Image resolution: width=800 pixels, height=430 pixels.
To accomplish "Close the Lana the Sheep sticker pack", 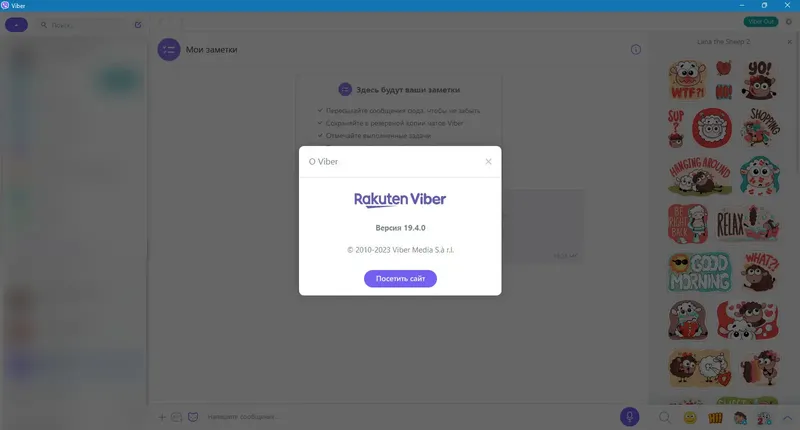I will click(789, 42).
